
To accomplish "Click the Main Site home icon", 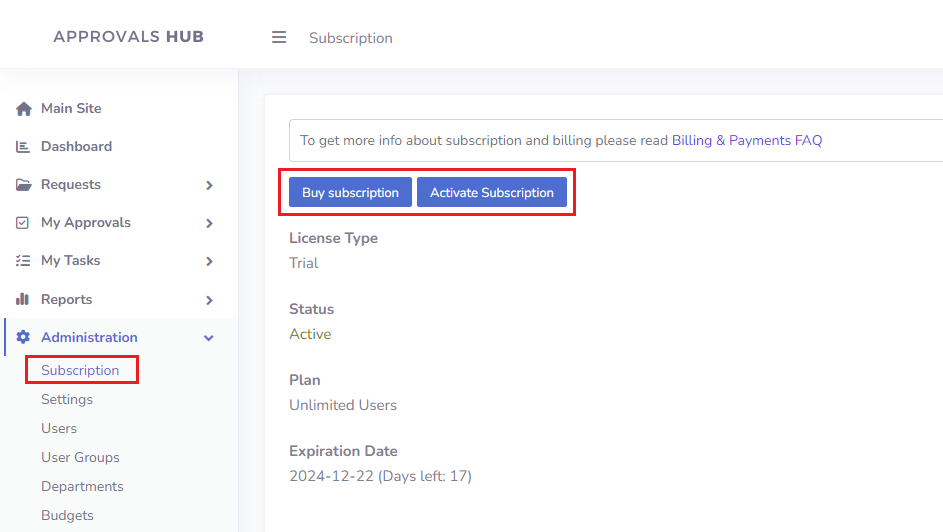I will point(23,109).
